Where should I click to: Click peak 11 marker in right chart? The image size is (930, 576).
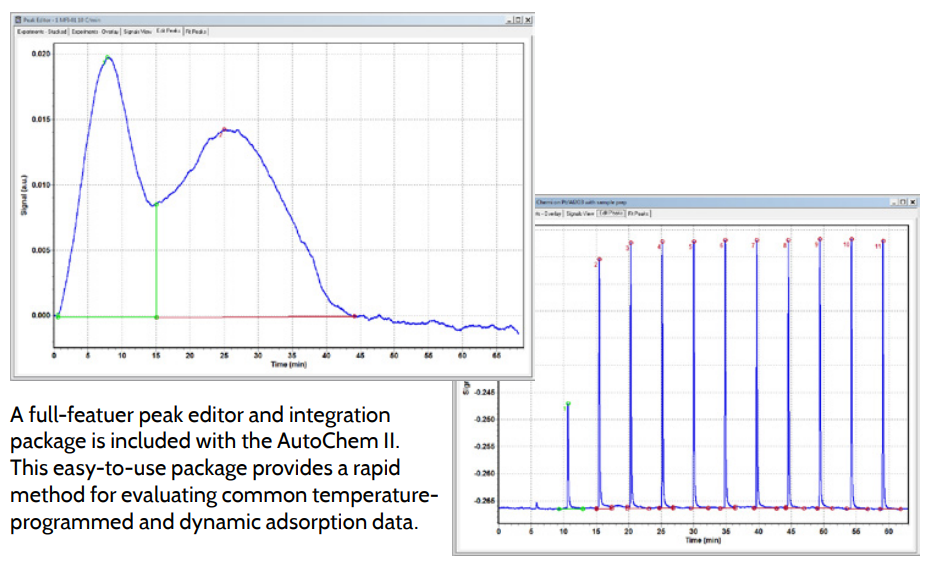(884, 241)
